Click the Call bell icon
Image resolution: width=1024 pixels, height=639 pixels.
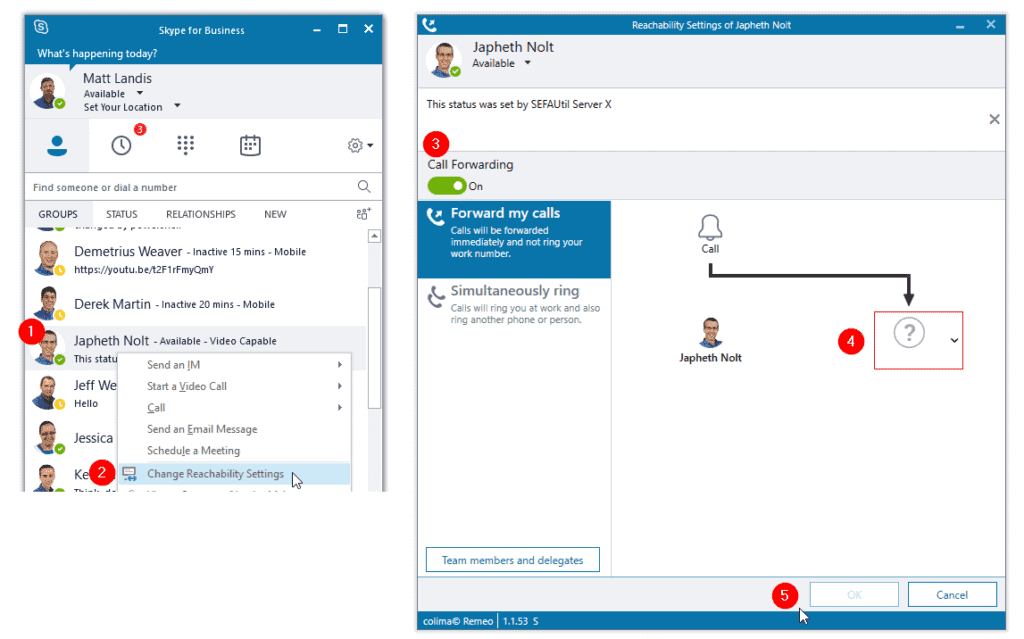pos(710,228)
